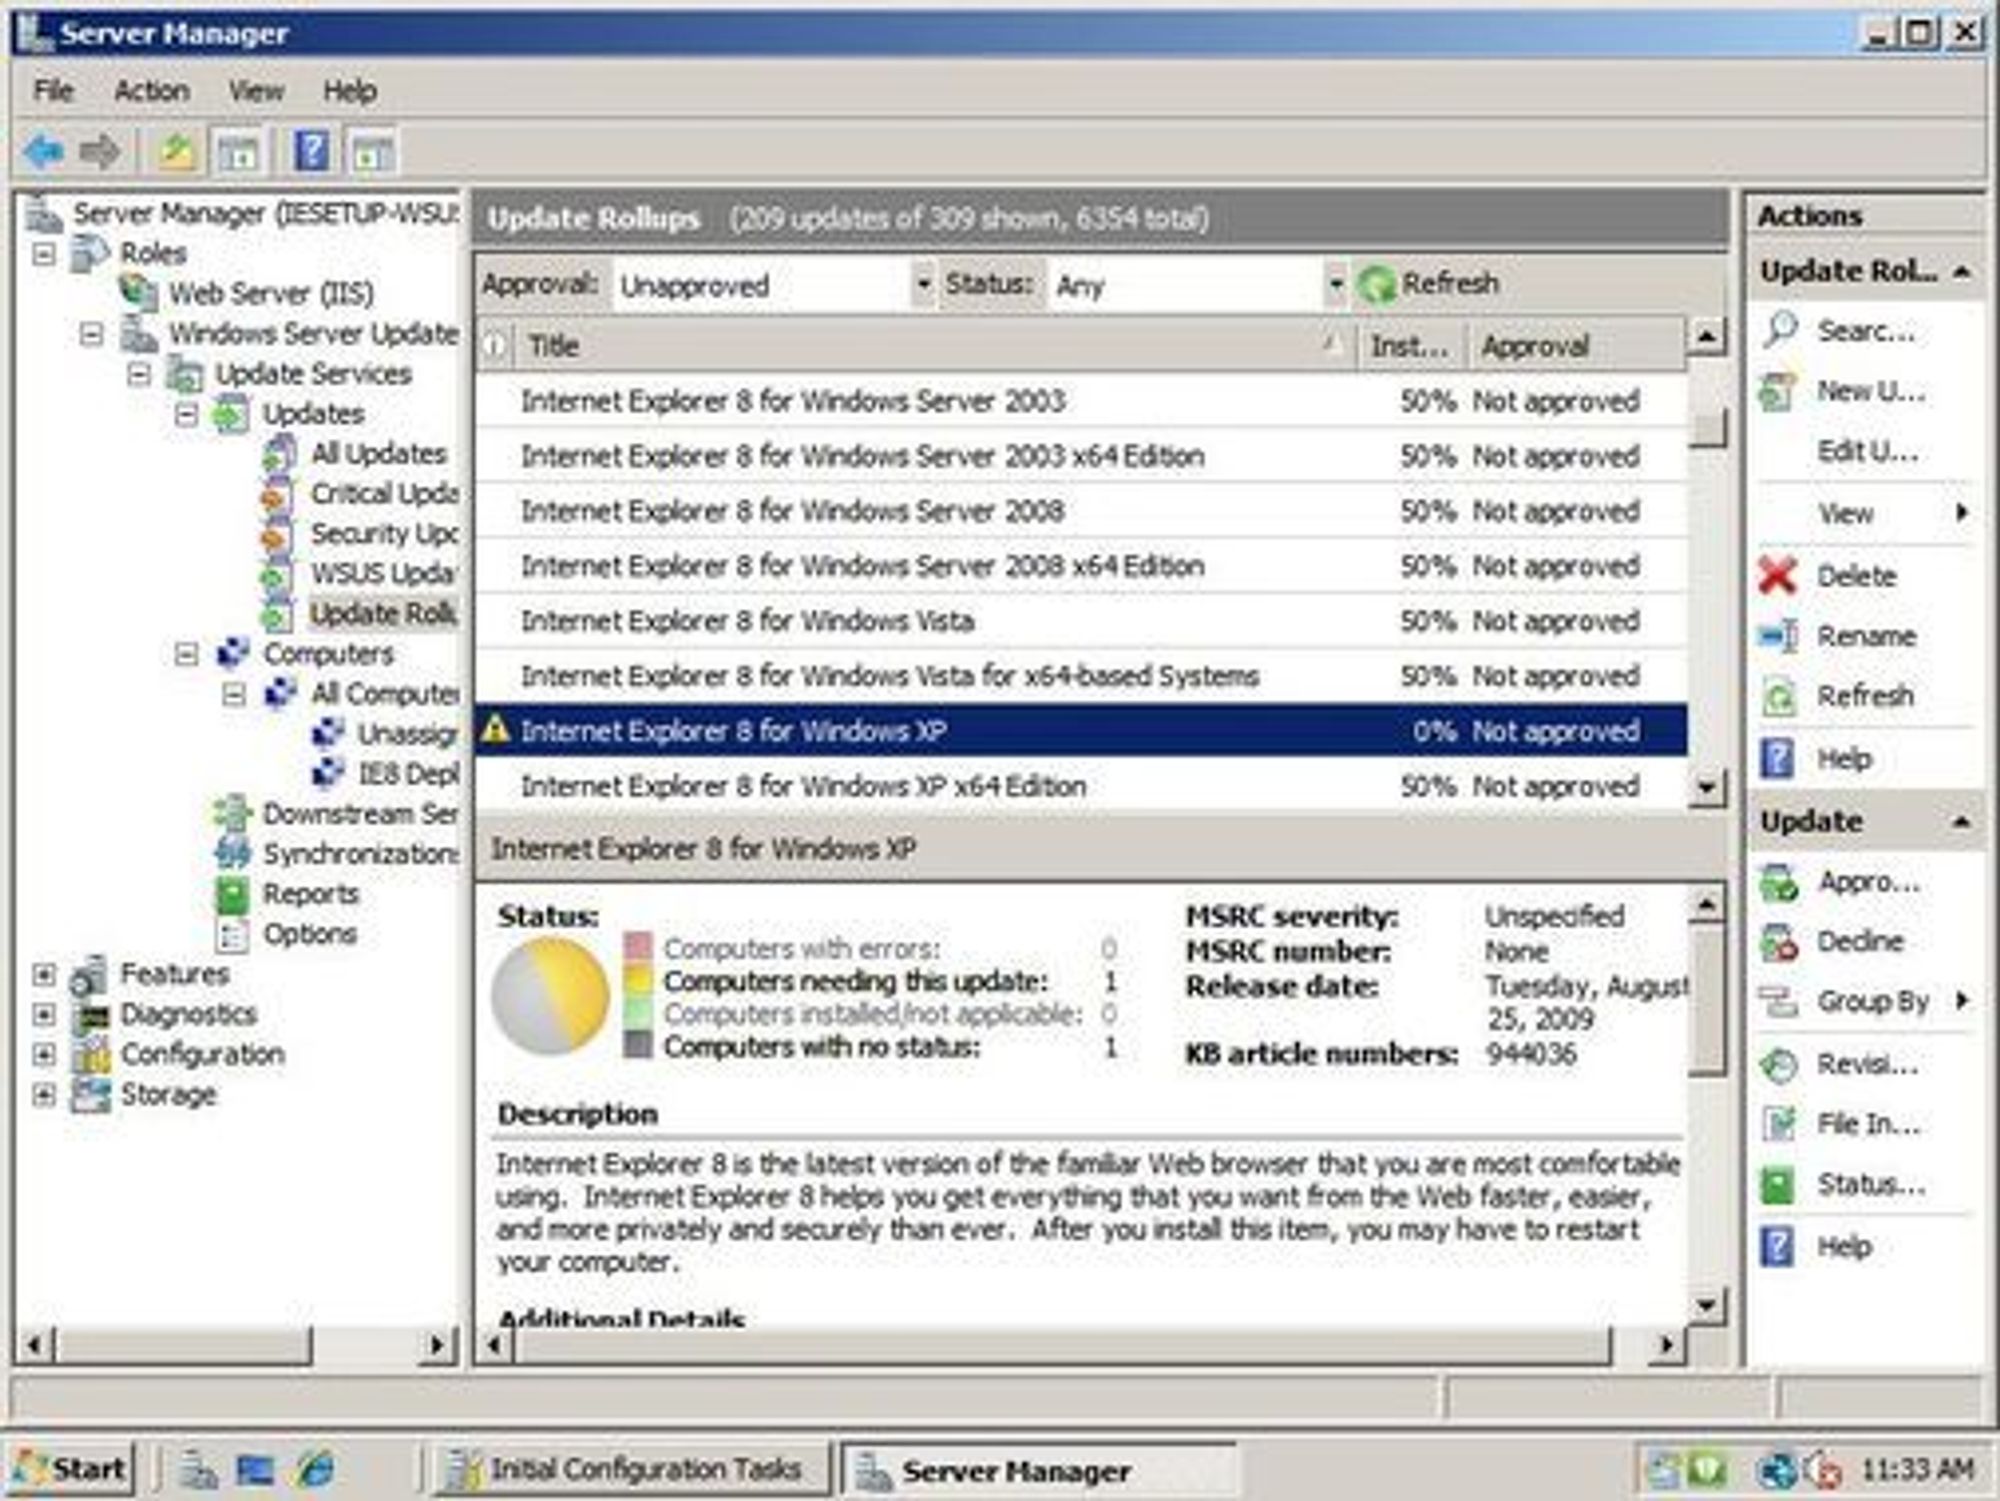
Task: Select the Critical Updates tree item
Action: point(384,494)
